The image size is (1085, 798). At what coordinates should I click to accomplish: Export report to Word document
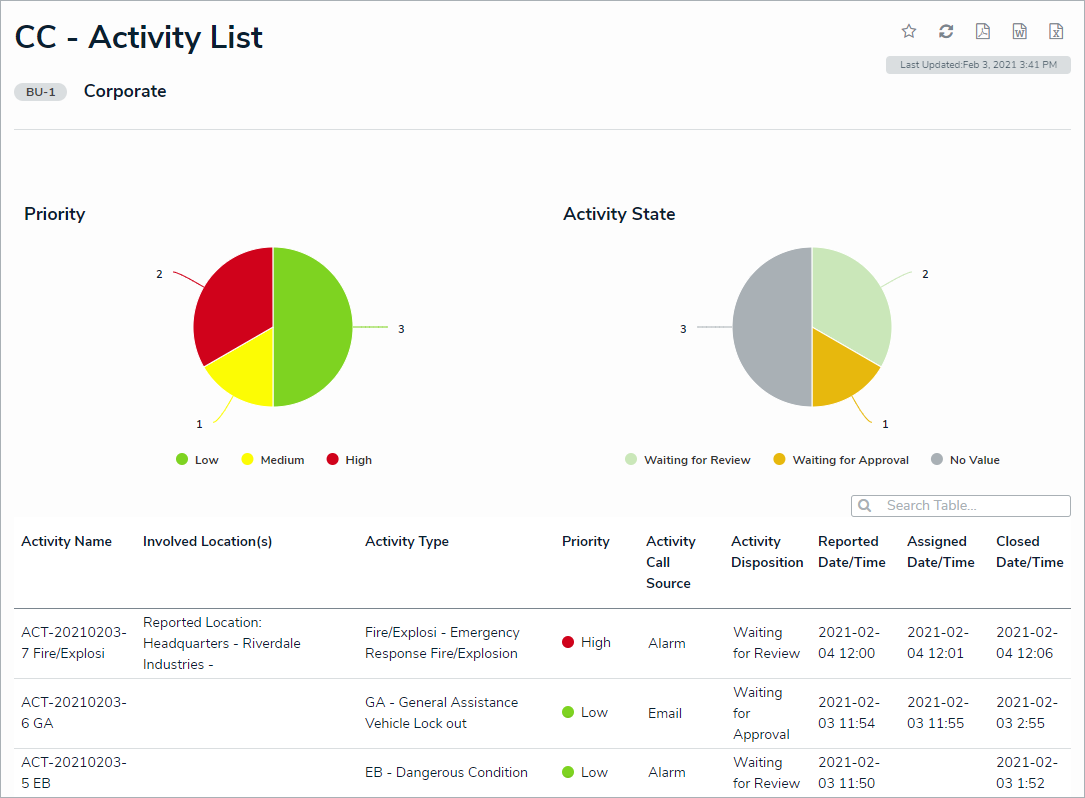click(x=1019, y=31)
